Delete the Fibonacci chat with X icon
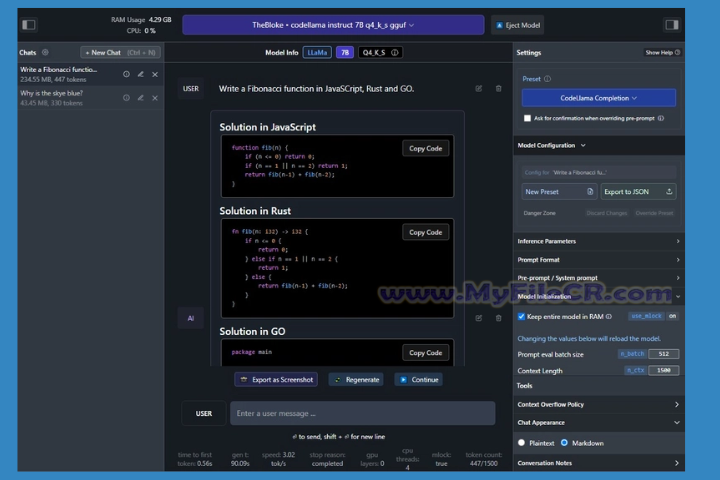720x480 pixels. [155, 74]
